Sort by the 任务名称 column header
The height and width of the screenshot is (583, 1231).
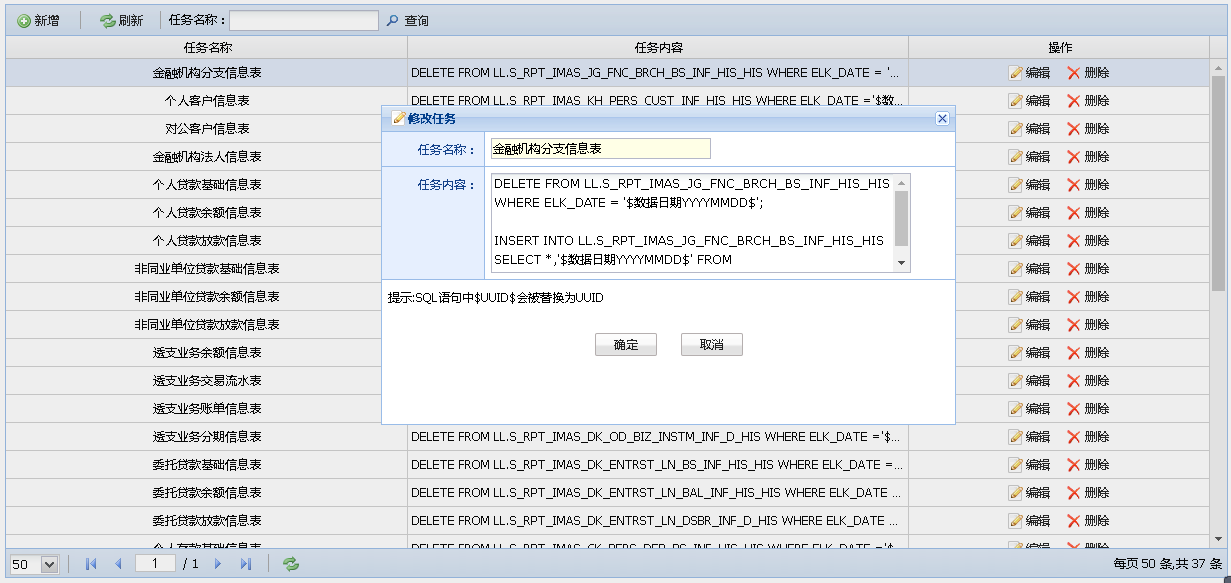point(207,48)
